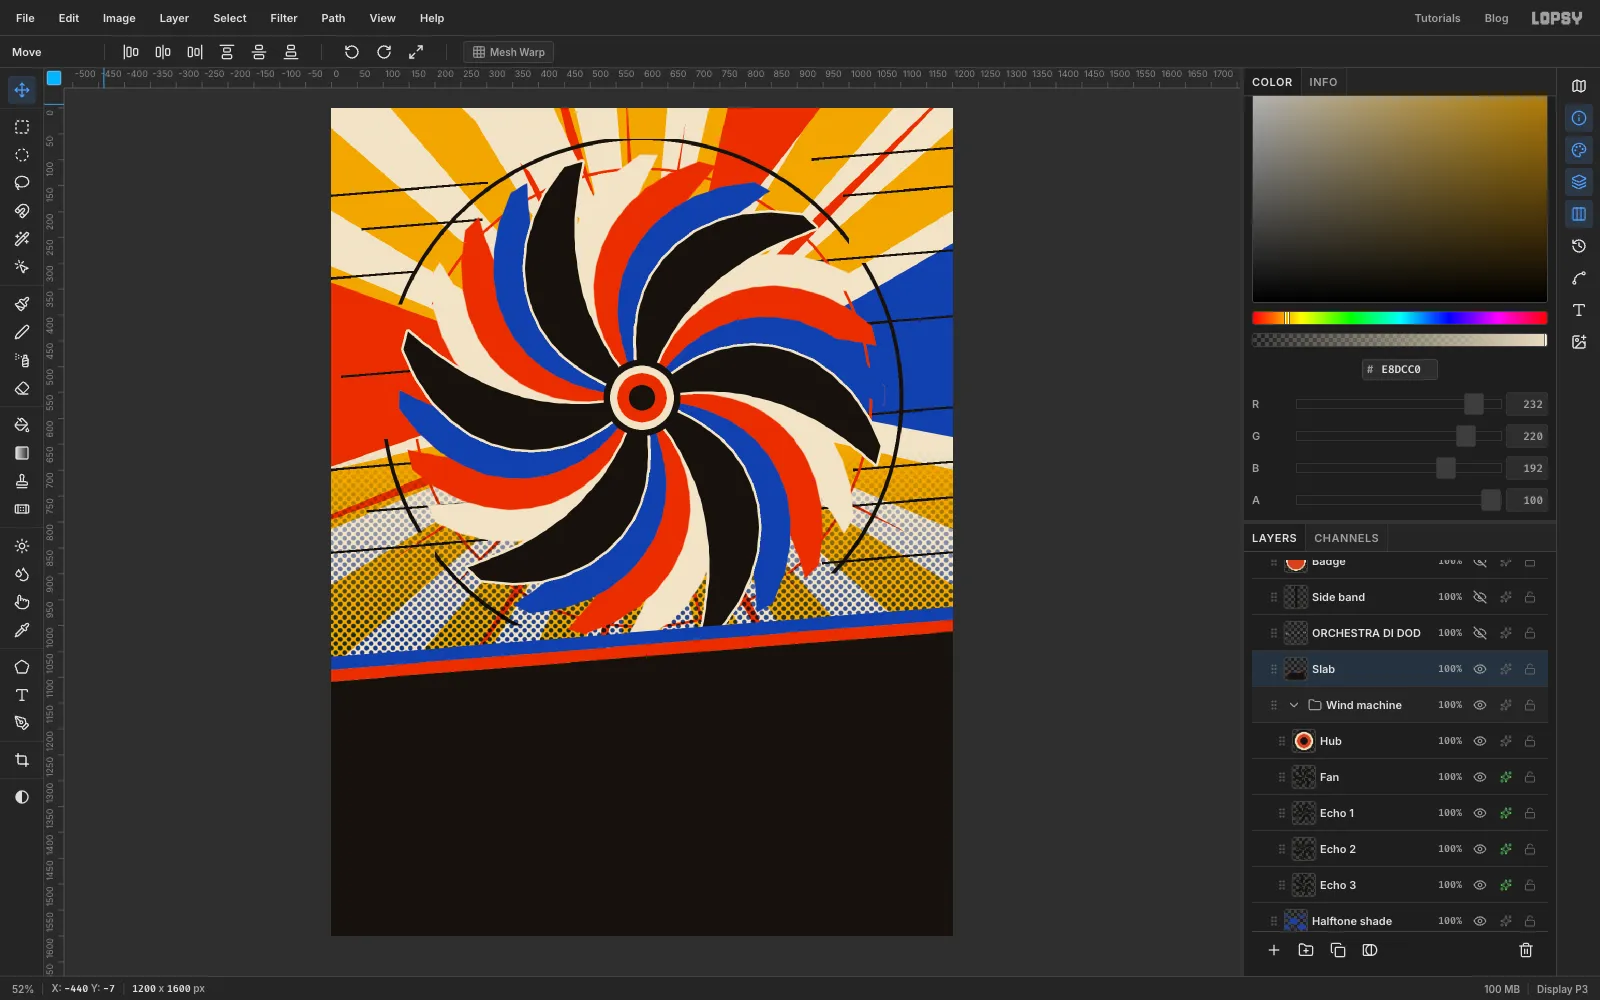Click the R channel slider handle
The height and width of the screenshot is (1000, 1600).
(1474, 404)
